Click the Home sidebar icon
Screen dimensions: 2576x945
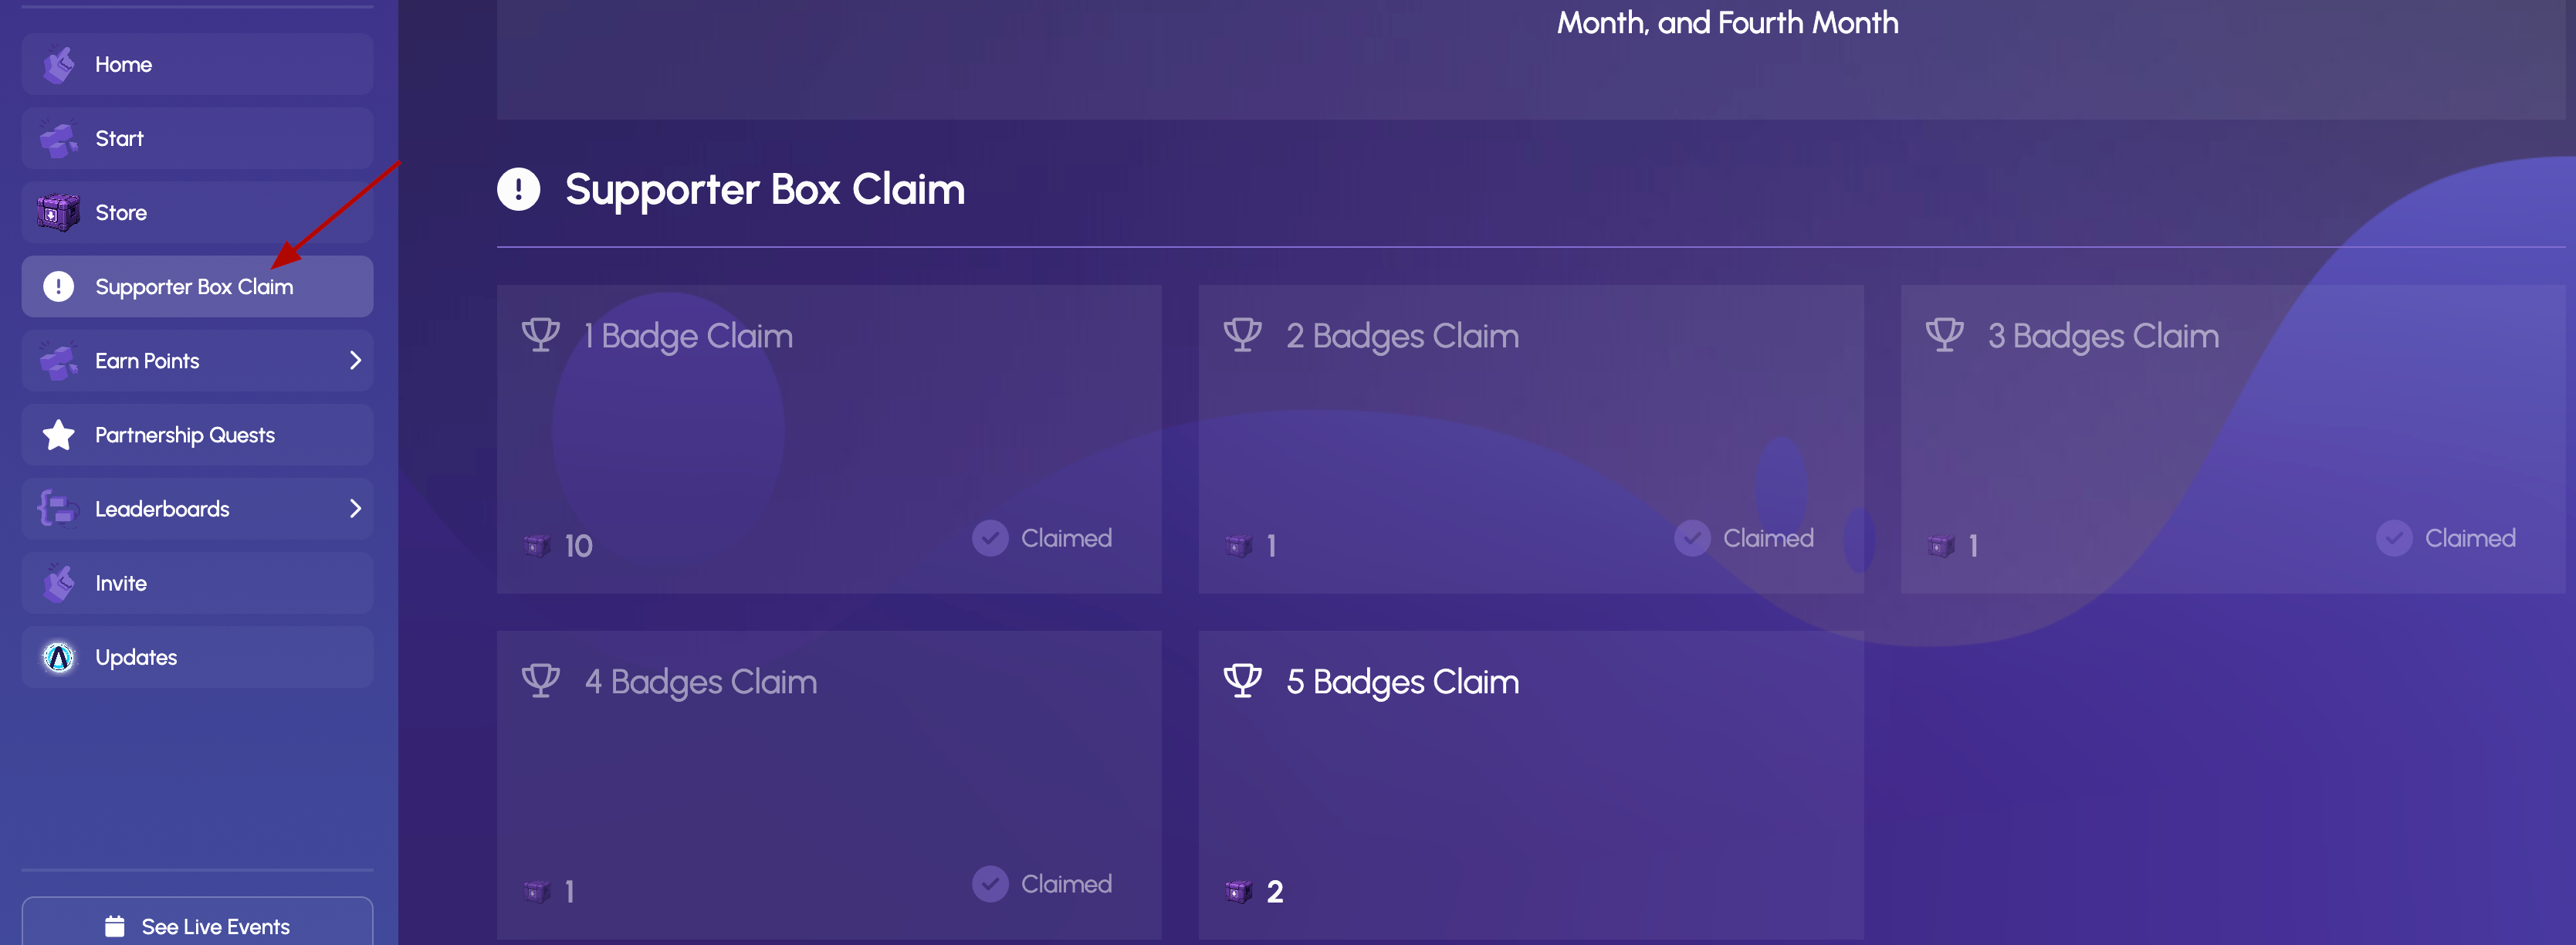tap(59, 65)
